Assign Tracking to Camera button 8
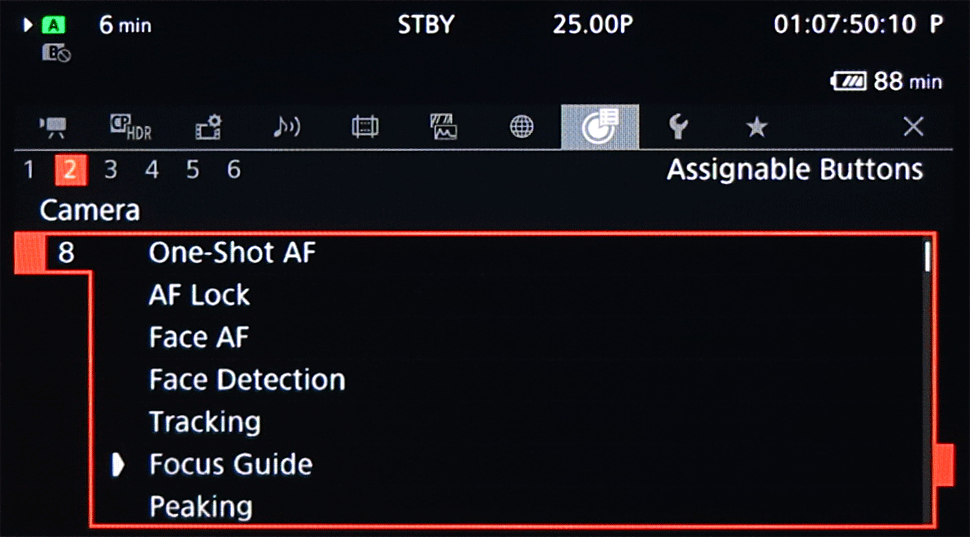Viewport: 970px width, 537px height. point(205,423)
